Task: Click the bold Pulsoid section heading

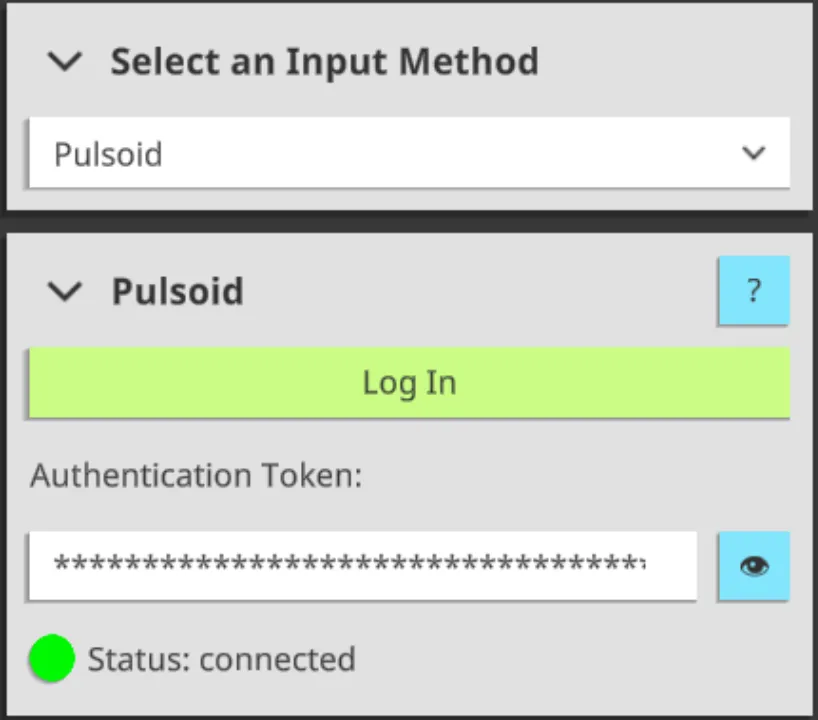Action: coord(178,291)
